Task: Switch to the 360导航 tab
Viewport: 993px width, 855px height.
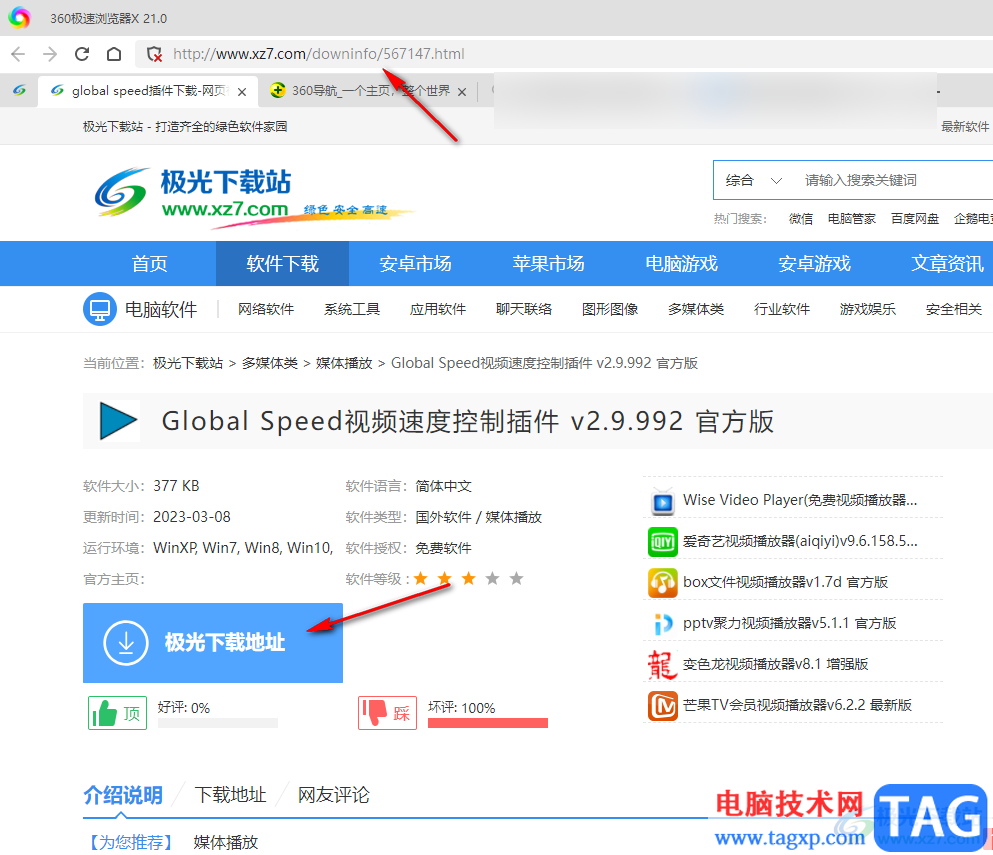Action: [368, 91]
